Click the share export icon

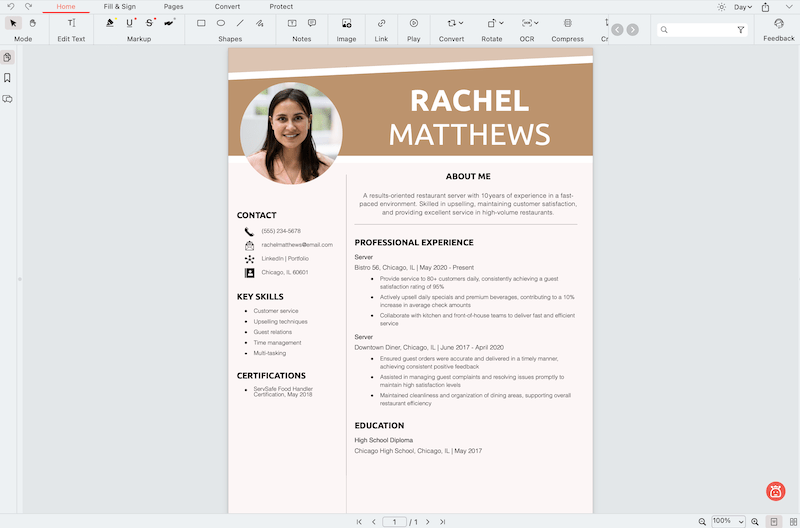[x=765, y=7]
